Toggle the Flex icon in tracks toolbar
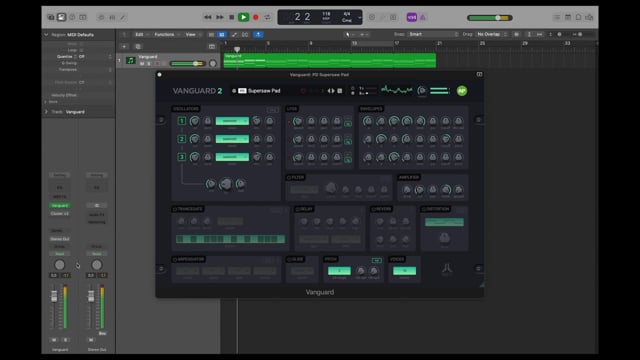This screenshot has height=360, width=640. (x=245, y=35)
